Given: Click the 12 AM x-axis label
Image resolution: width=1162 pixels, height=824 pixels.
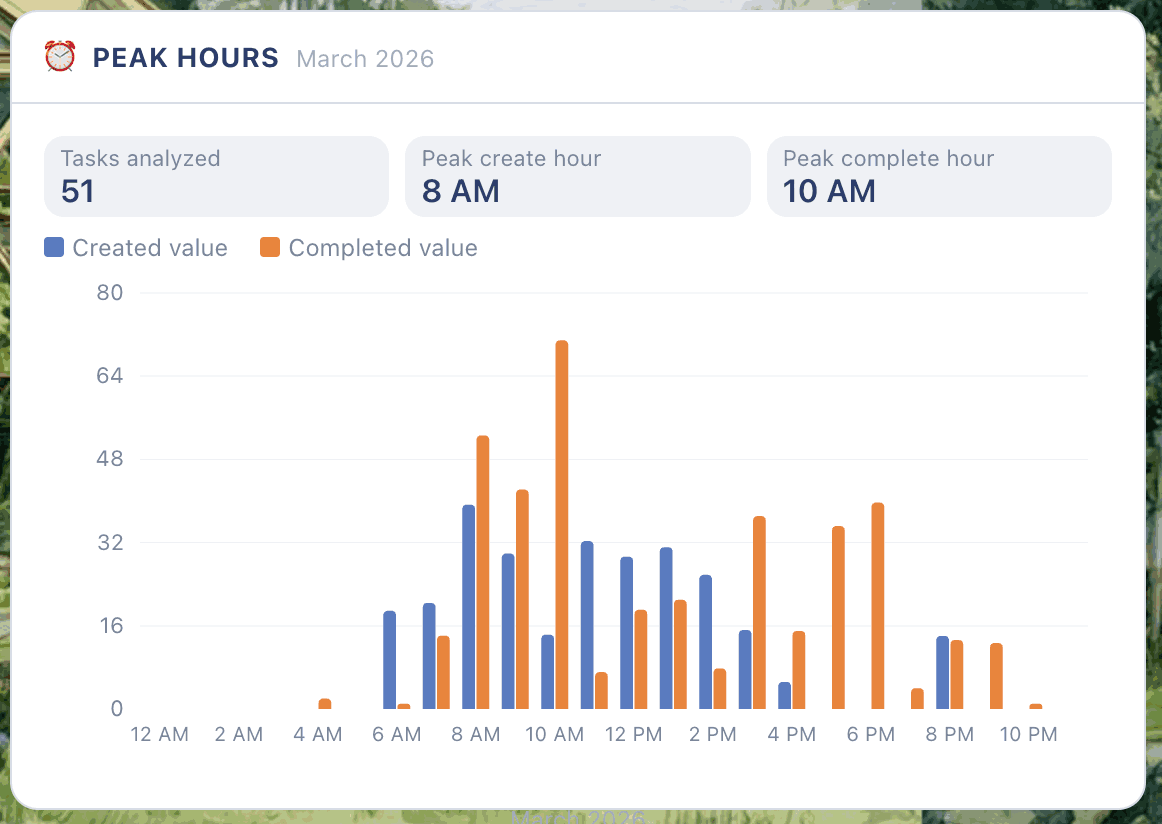Looking at the screenshot, I should click(x=159, y=735).
